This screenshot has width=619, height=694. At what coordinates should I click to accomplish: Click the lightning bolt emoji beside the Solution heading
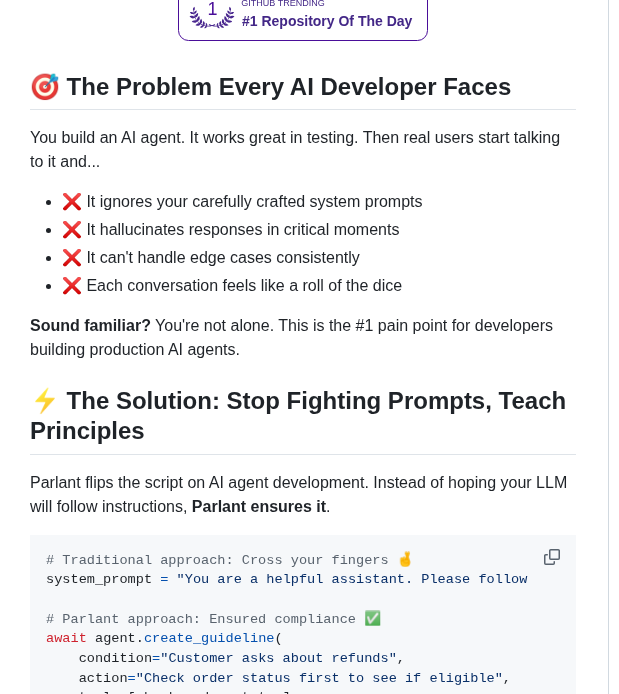[45, 401]
